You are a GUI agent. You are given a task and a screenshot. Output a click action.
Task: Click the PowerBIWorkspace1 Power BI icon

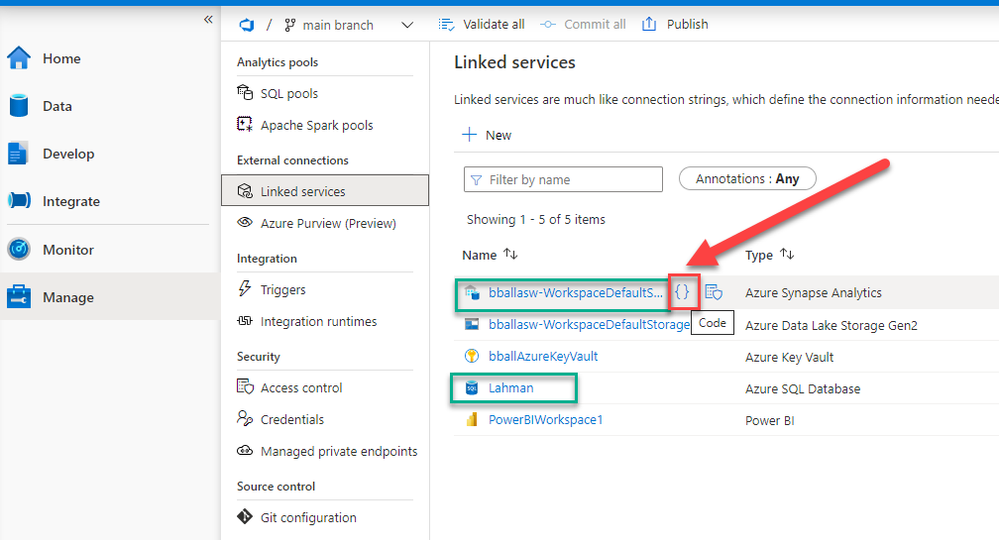pyautogui.click(x=471, y=420)
